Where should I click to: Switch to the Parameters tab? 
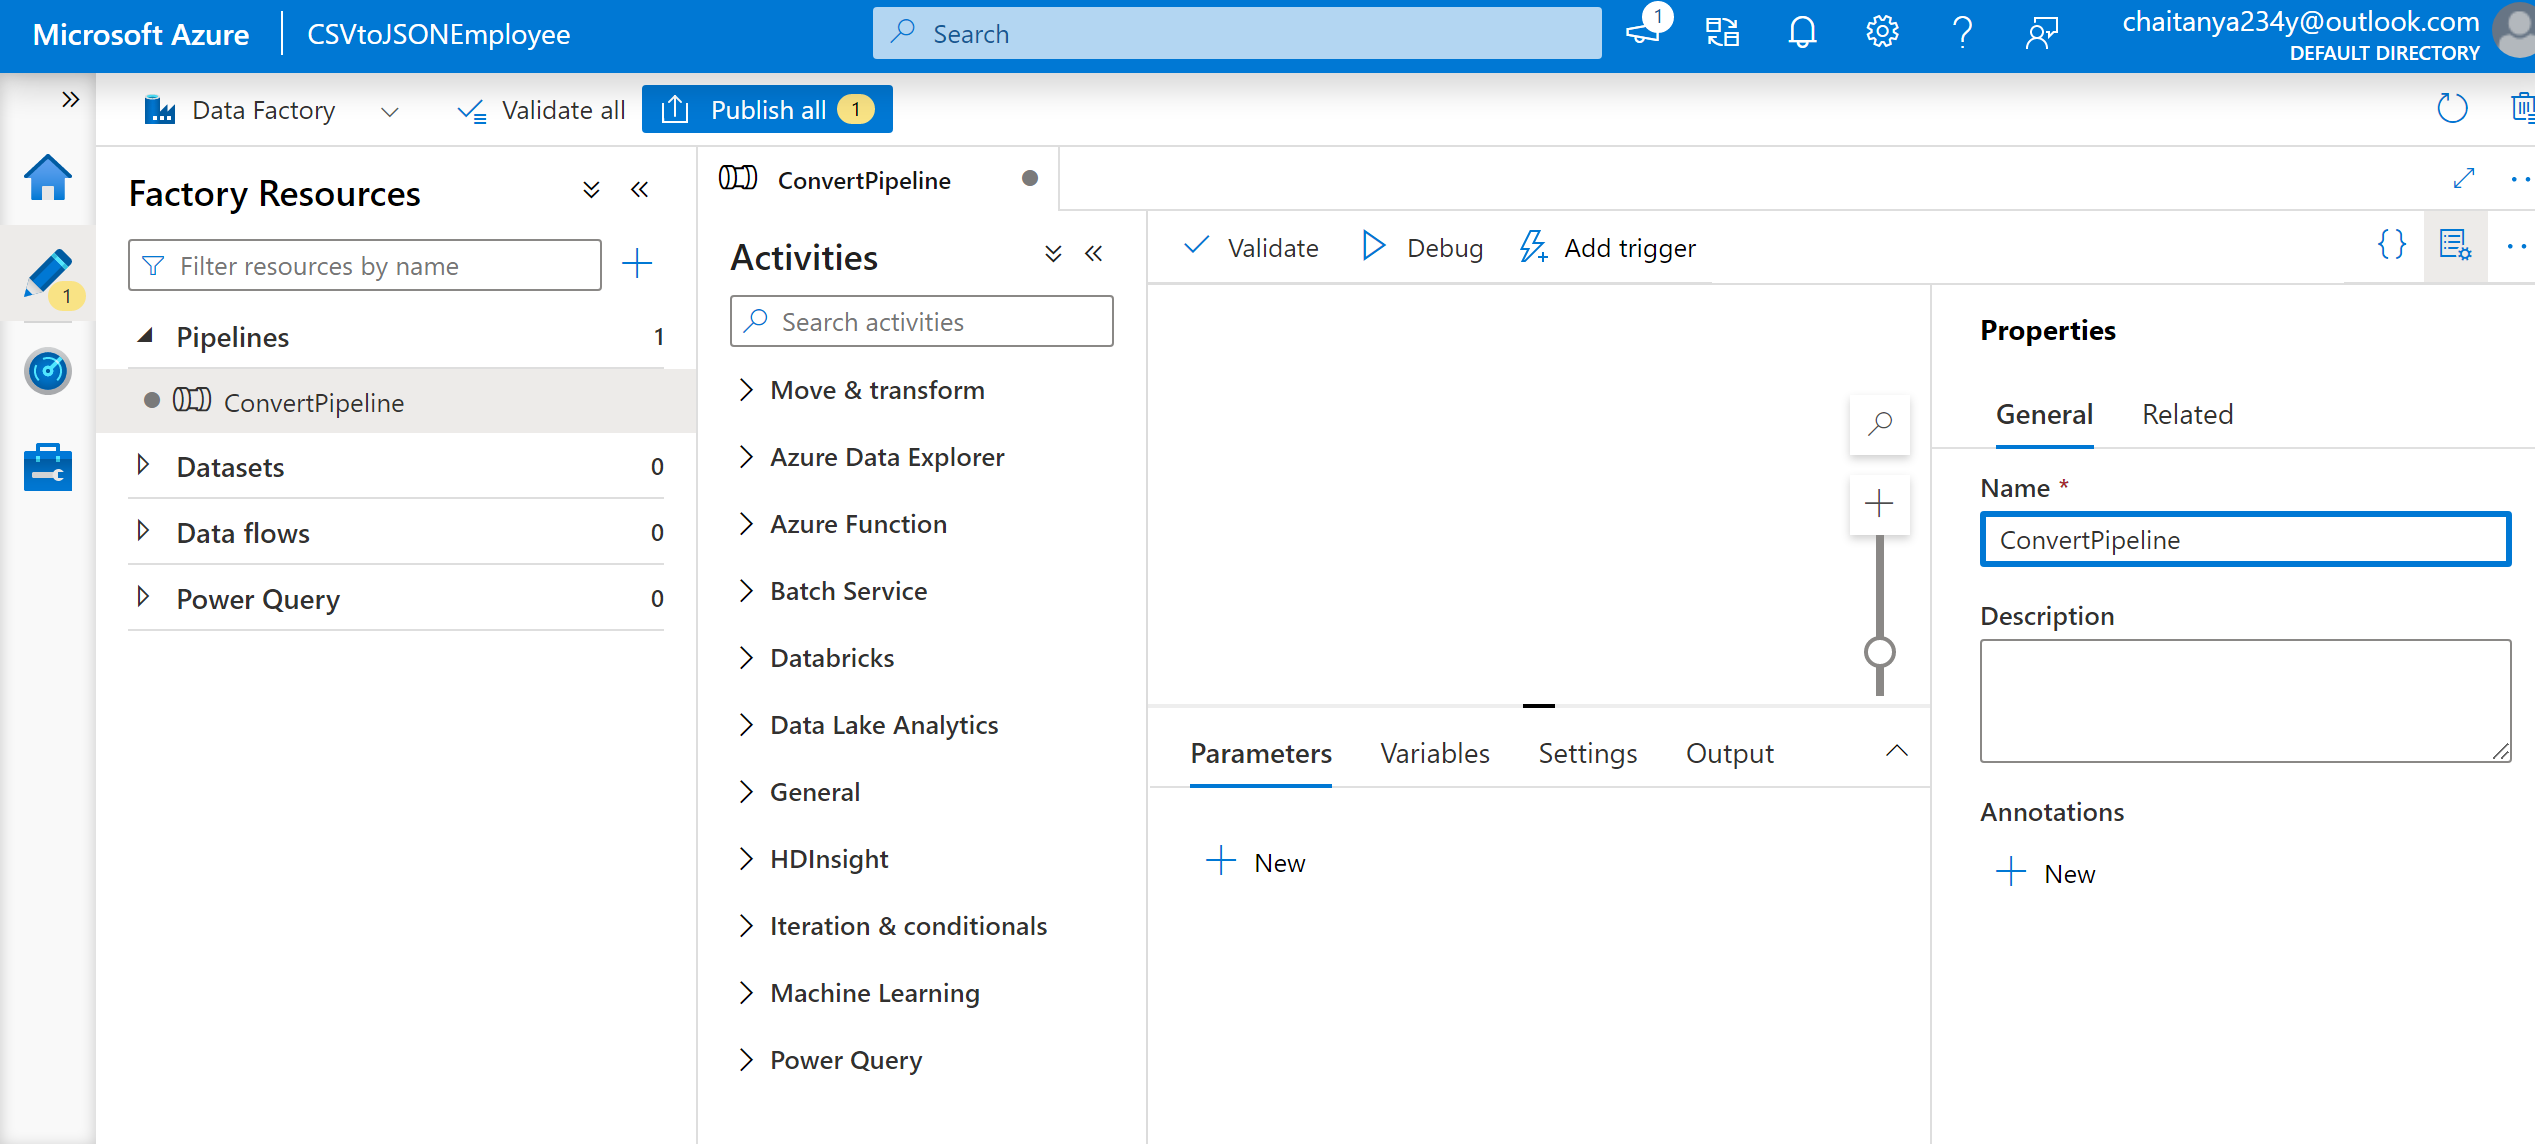tap(1261, 754)
